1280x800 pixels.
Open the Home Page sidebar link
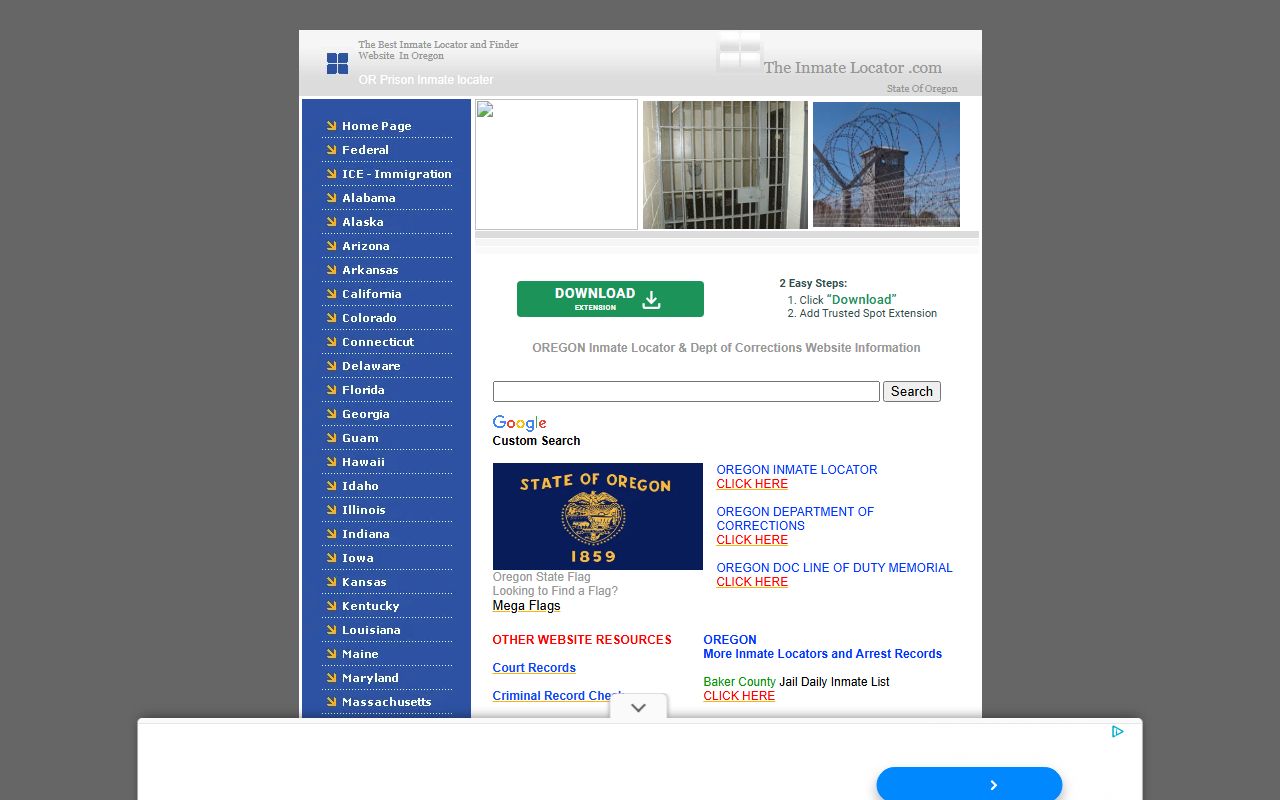[x=376, y=126]
